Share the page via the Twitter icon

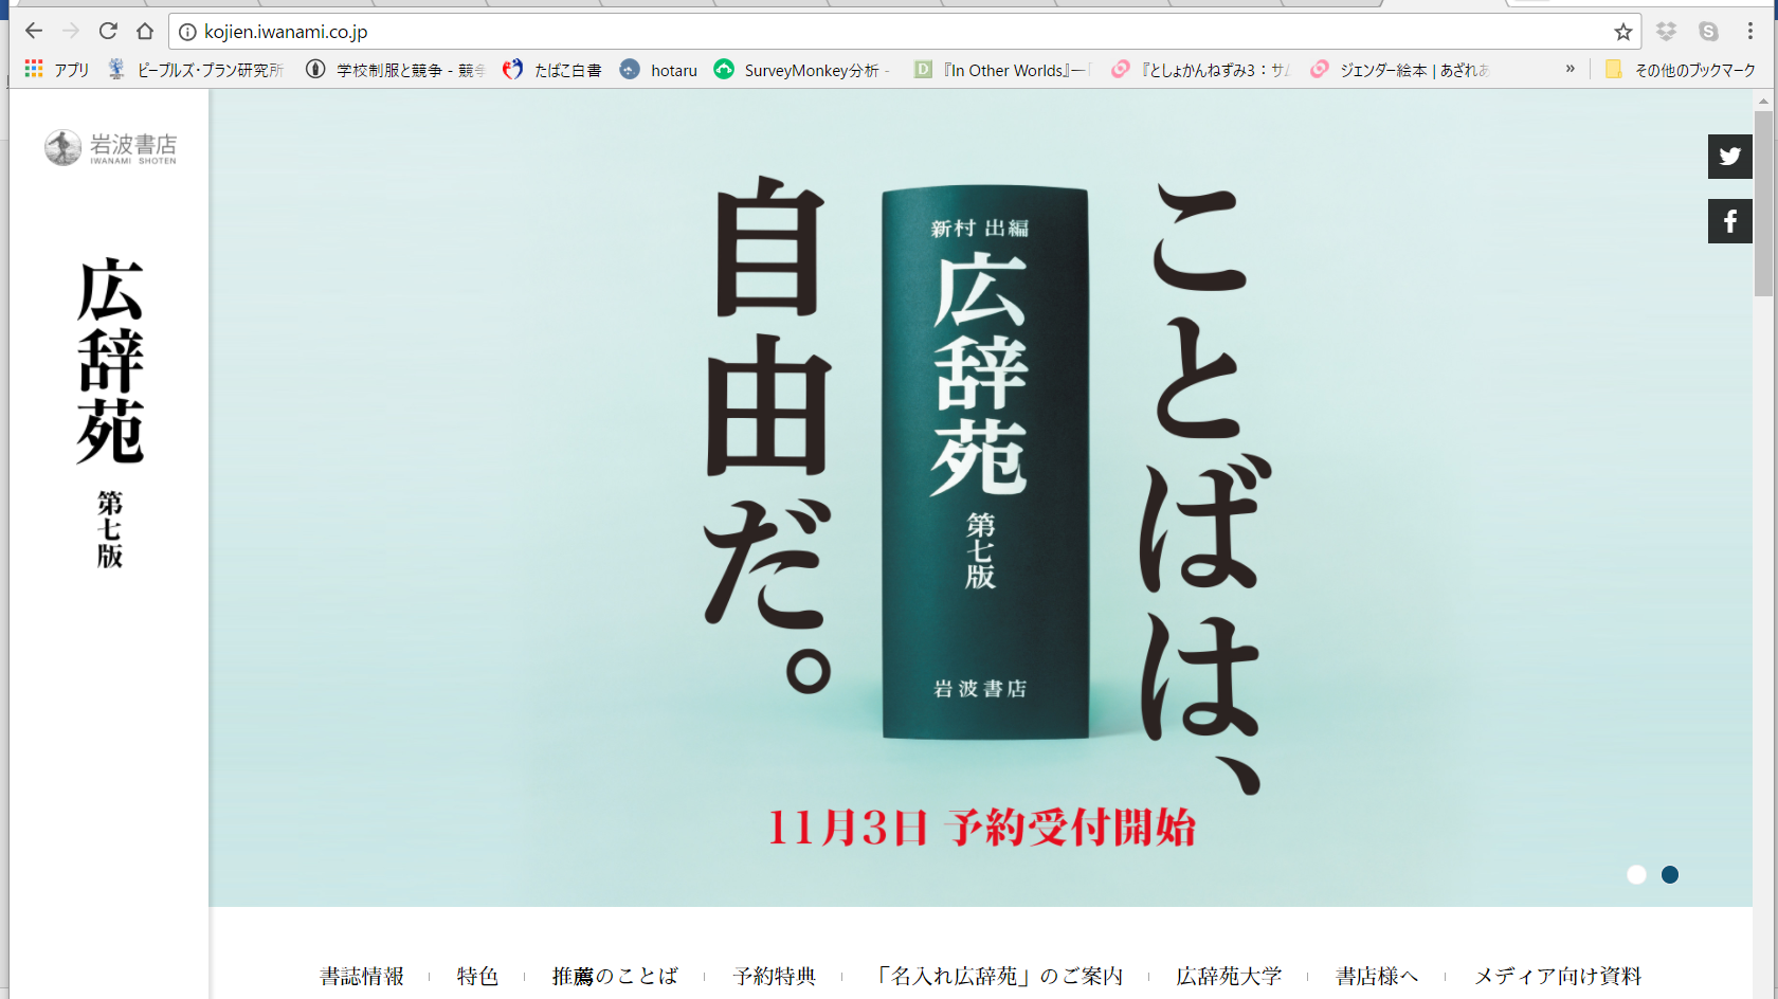coord(1729,156)
